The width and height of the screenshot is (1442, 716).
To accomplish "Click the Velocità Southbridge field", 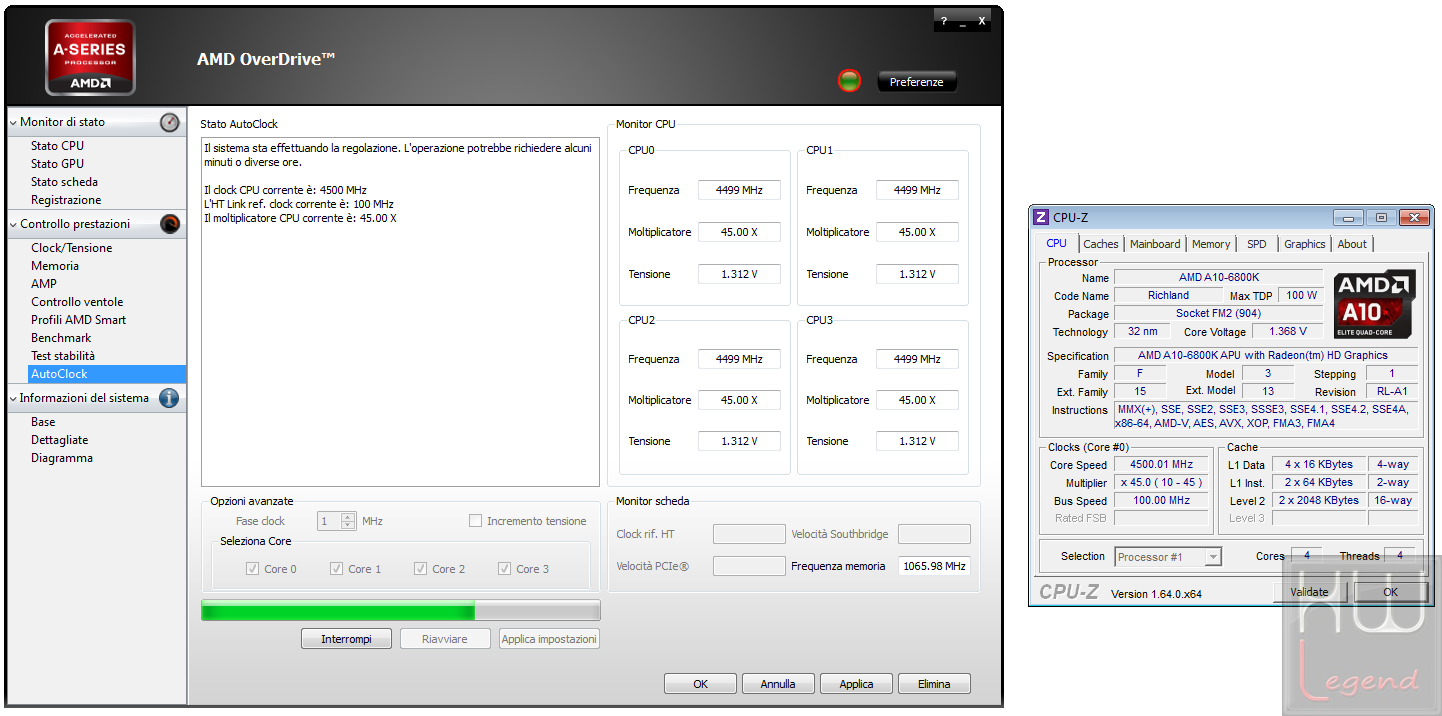I will pos(934,534).
